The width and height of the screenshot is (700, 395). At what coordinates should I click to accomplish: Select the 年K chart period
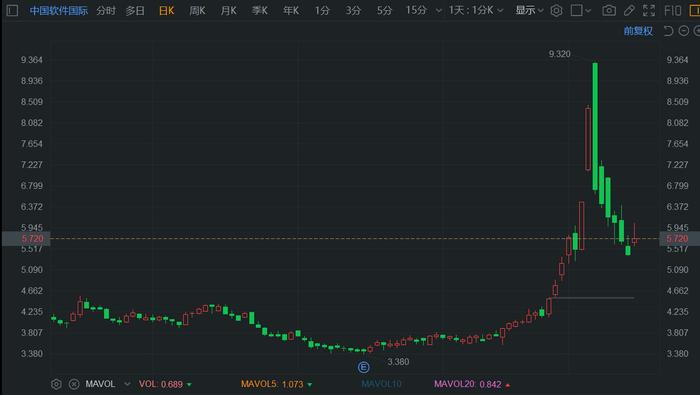pos(291,11)
